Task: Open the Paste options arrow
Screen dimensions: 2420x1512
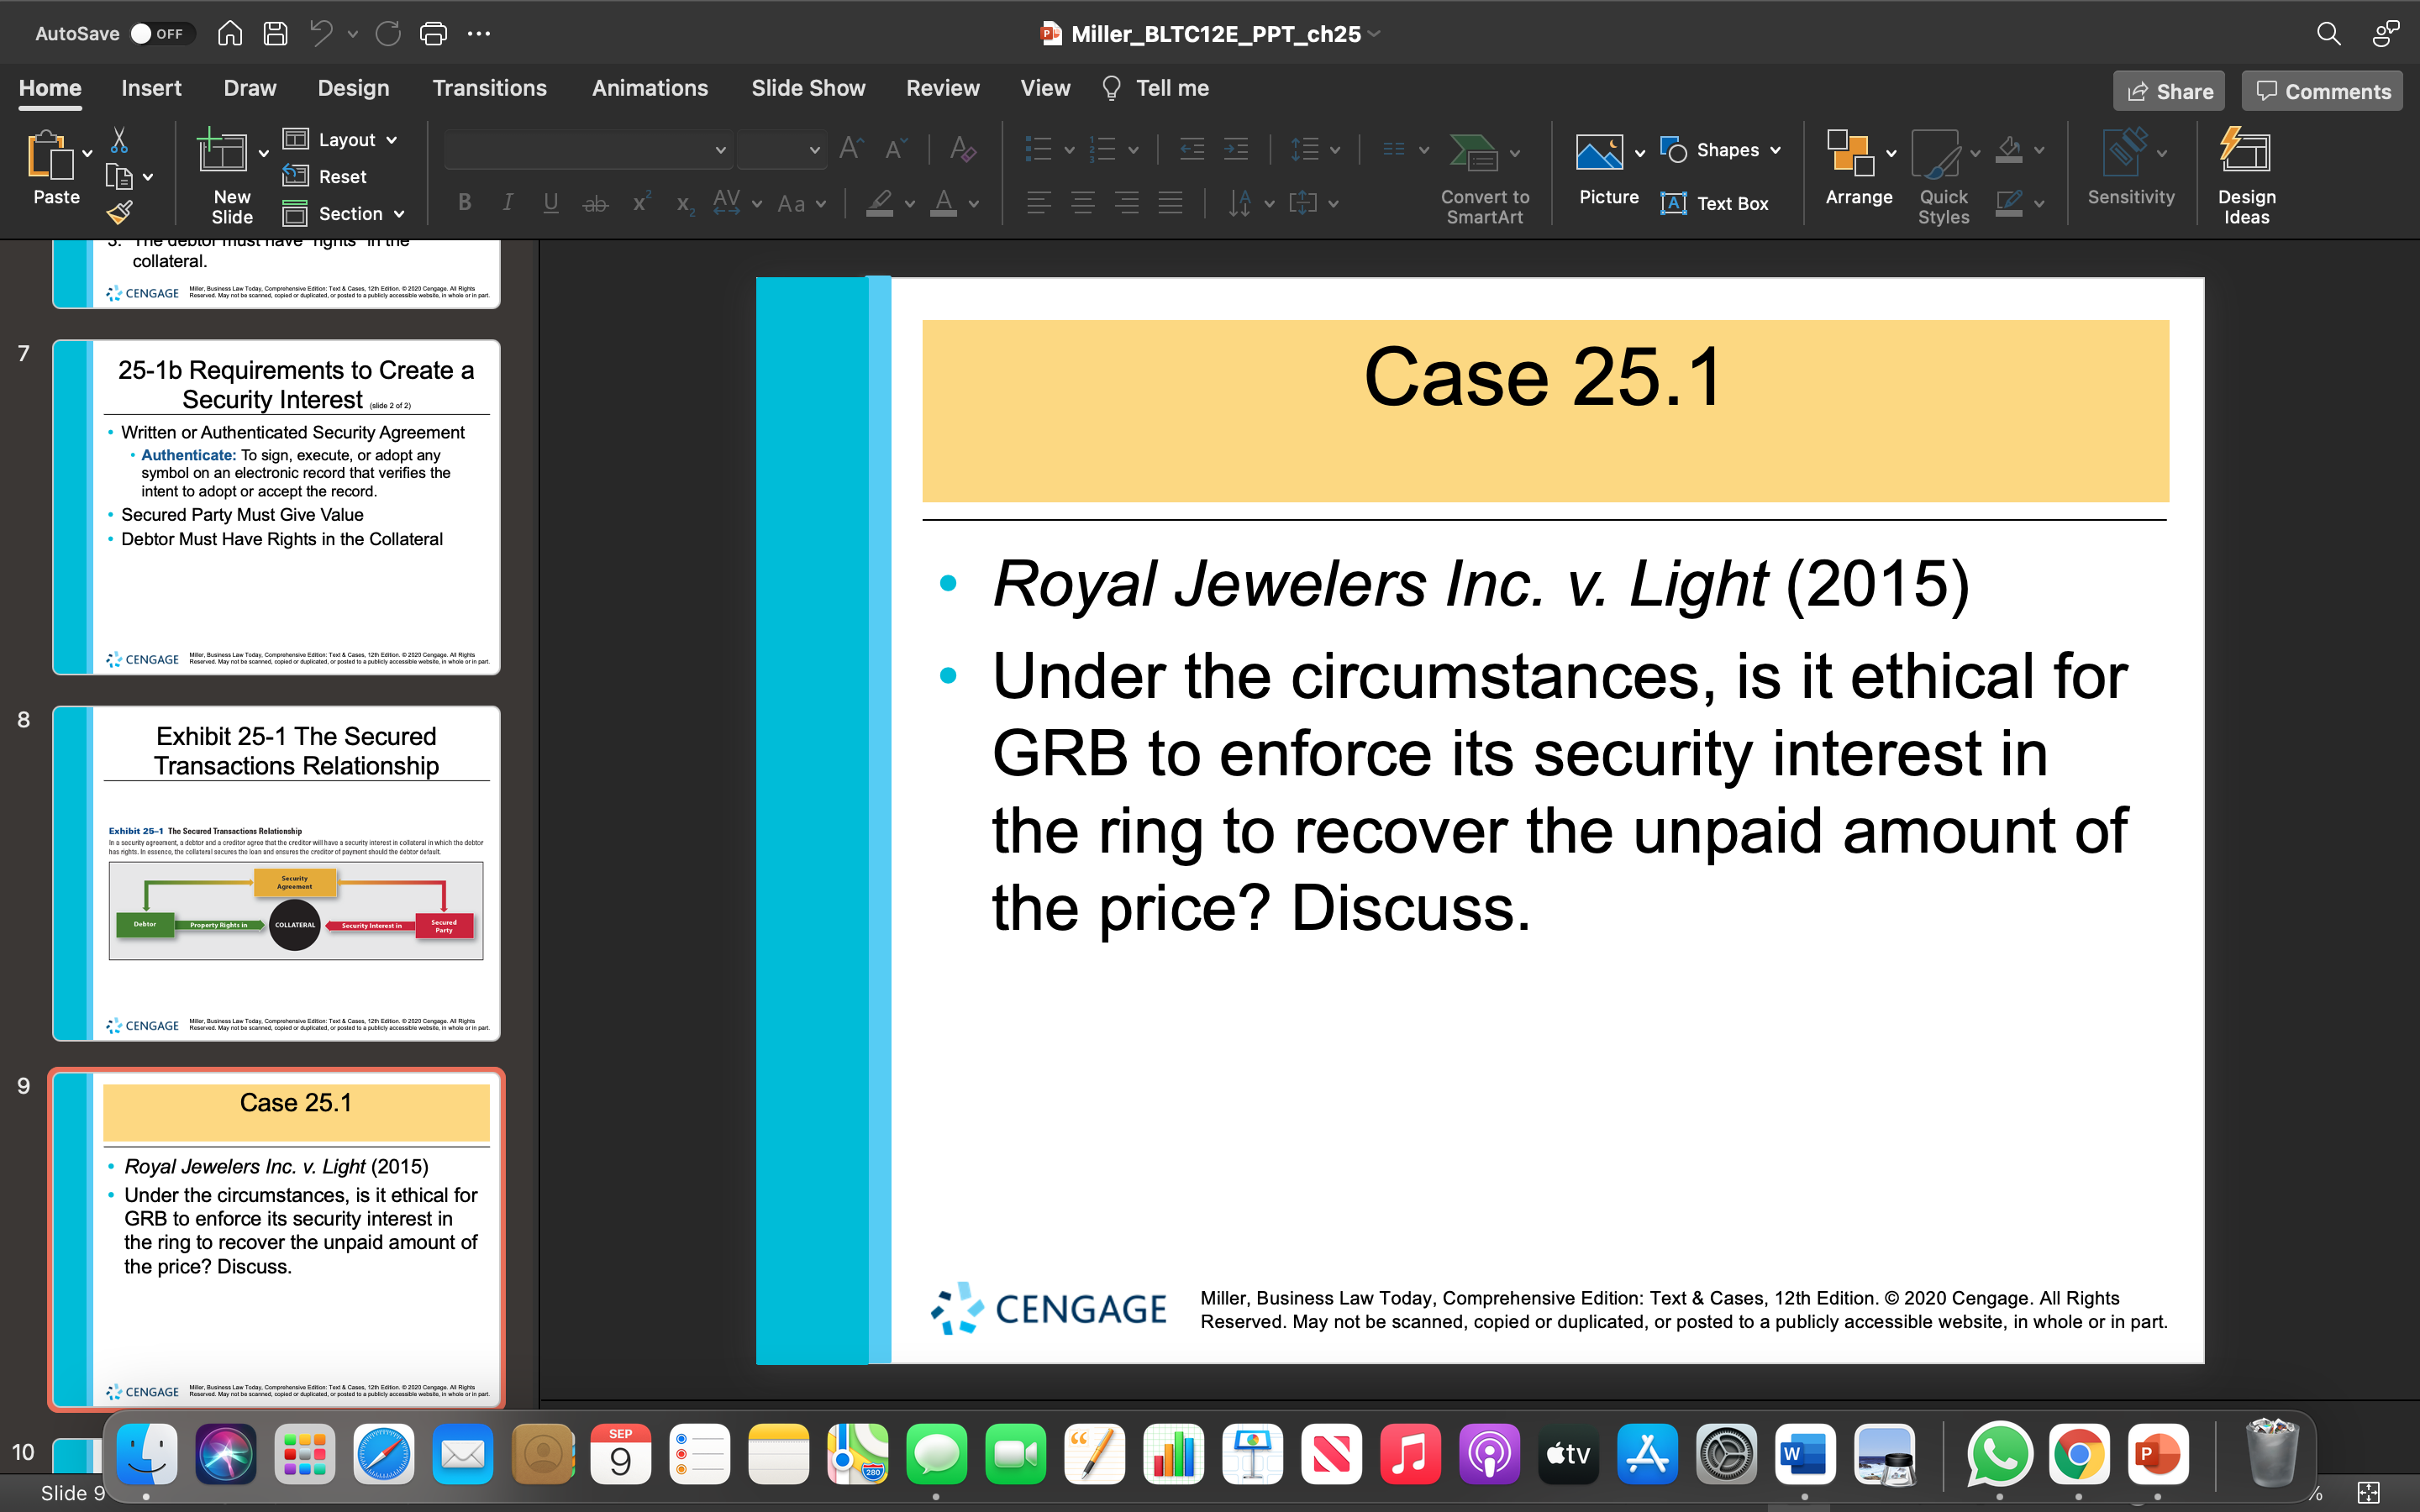Action: tap(88, 153)
